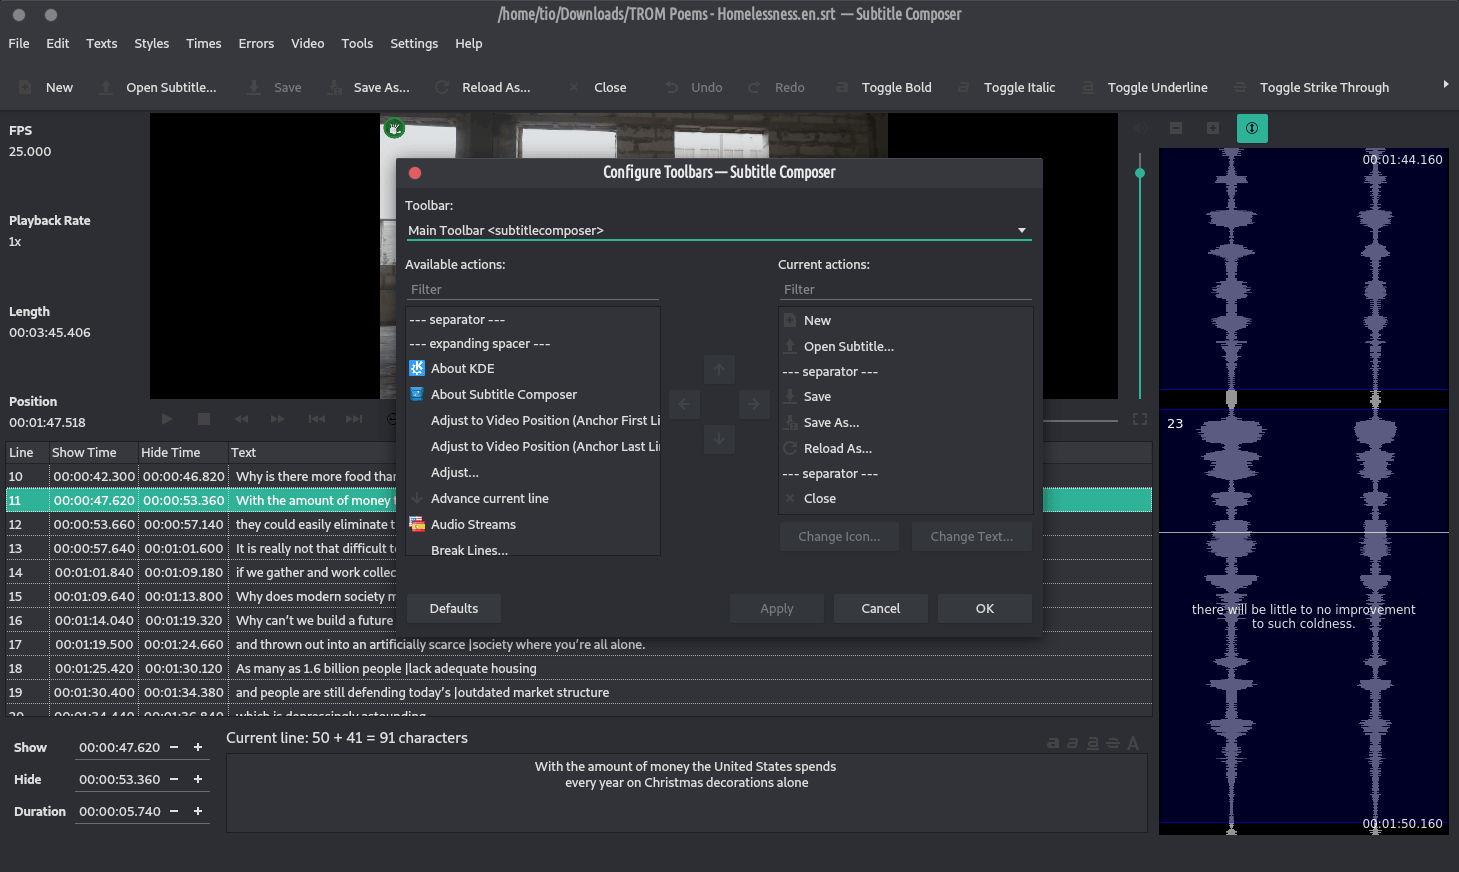The width and height of the screenshot is (1459, 872).
Task: Select 'Advance current line' in Available actions
Action: [x=533, y=498]
